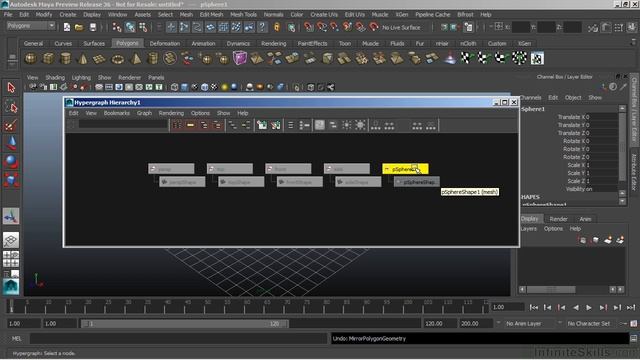Click the layer editor horizontal scrollbar
This screenshot has height=360, width=640.
point(551,289)
